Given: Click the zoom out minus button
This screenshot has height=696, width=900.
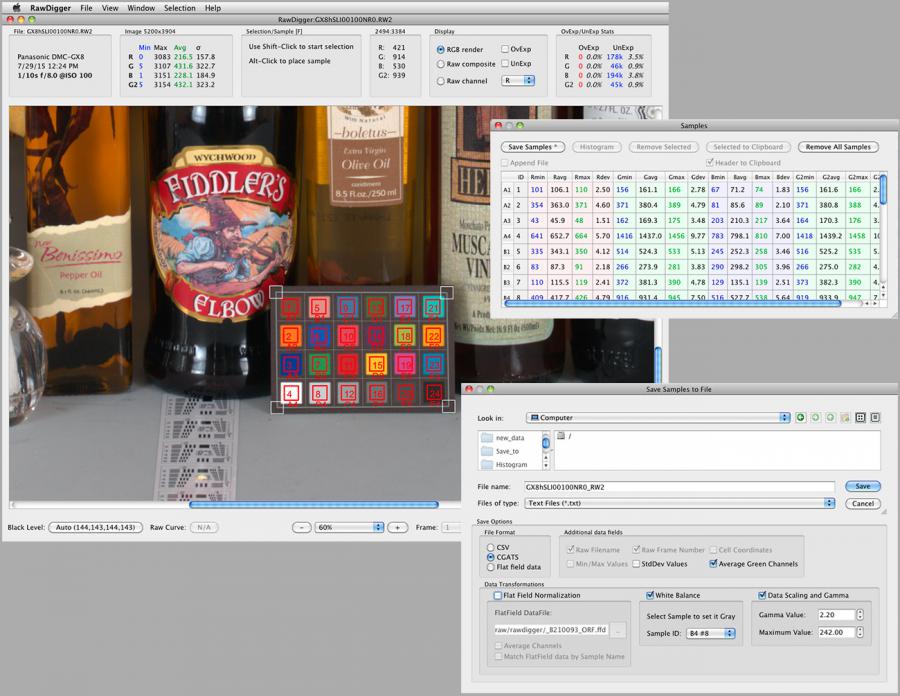Looking at the screenshot, I should (300, 527).
